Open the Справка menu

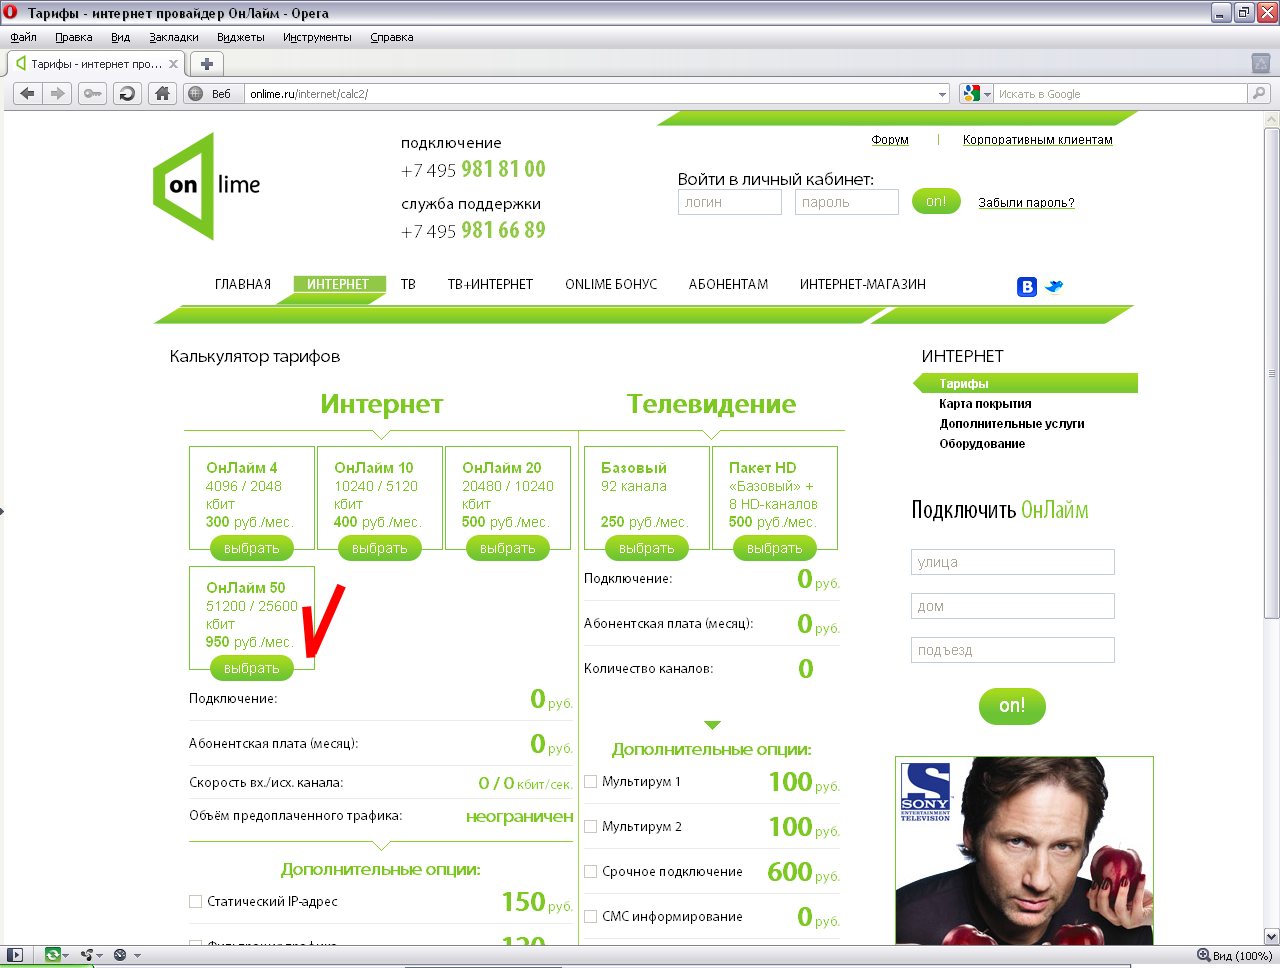coord(392,37)
